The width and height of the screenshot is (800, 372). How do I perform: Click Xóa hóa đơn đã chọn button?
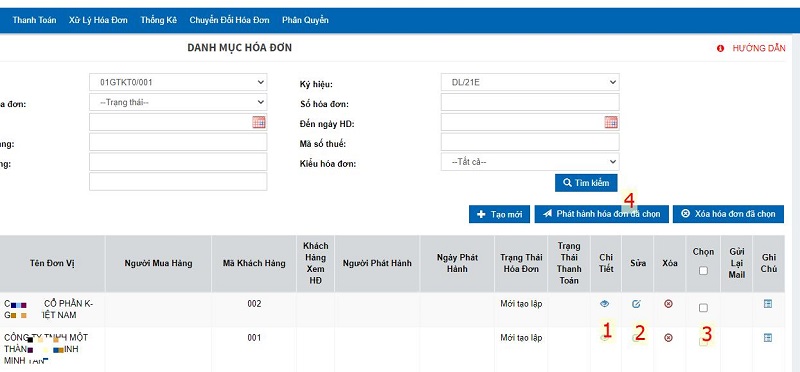[728, 214]
